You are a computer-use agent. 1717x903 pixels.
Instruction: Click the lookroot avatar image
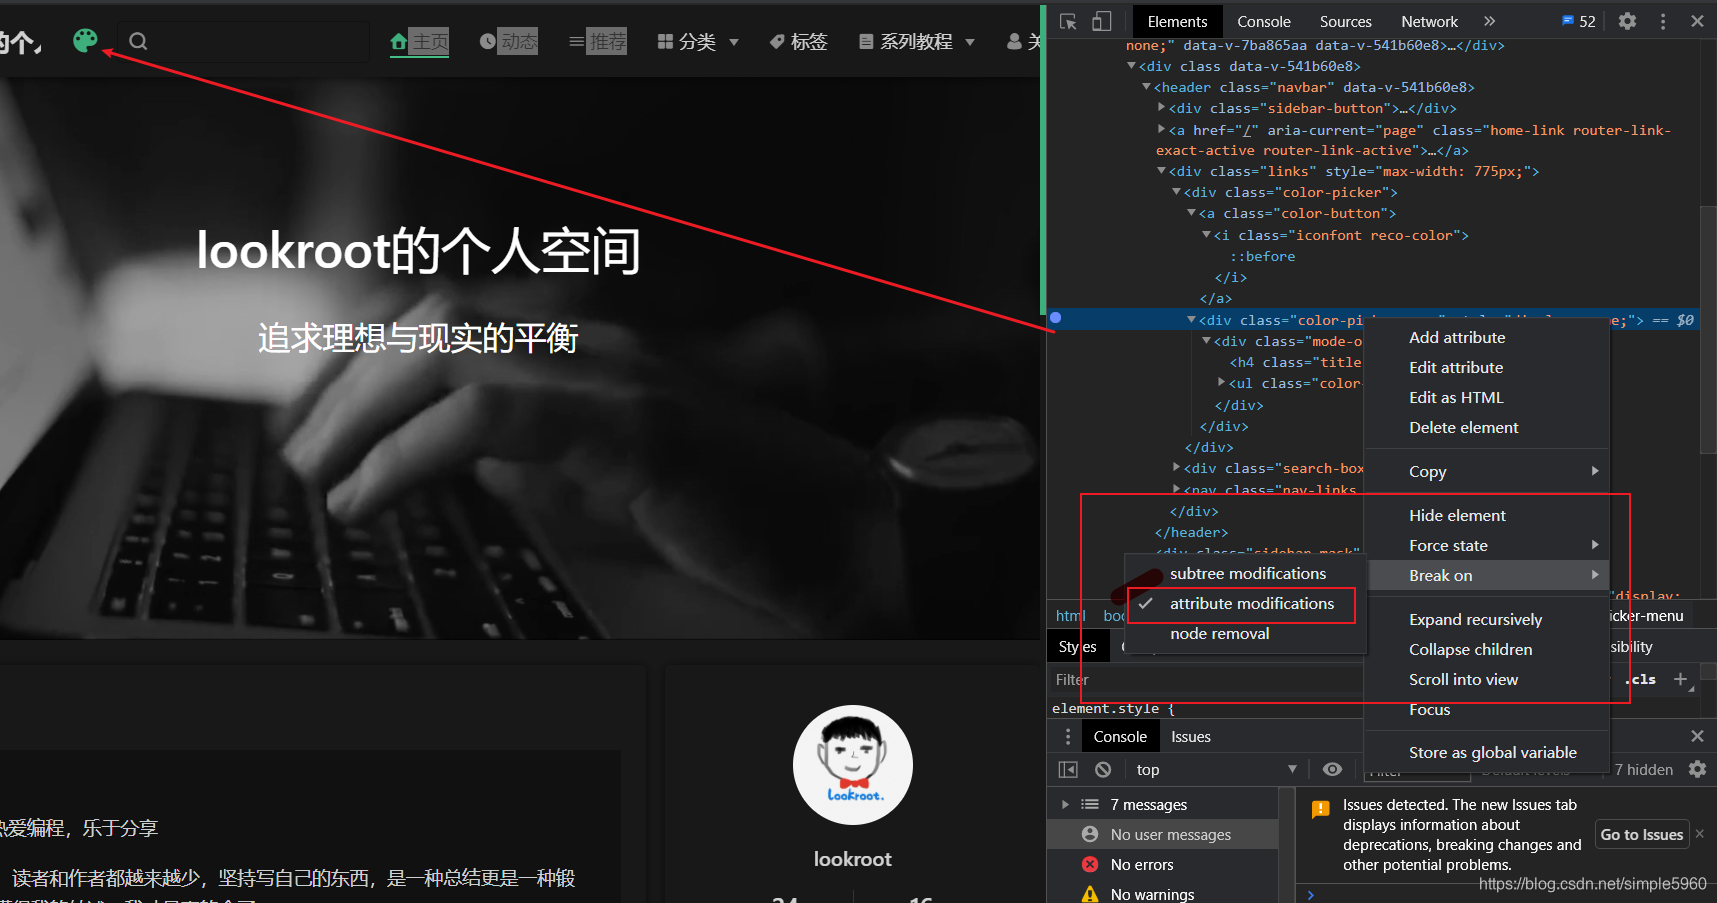(853, 765)
